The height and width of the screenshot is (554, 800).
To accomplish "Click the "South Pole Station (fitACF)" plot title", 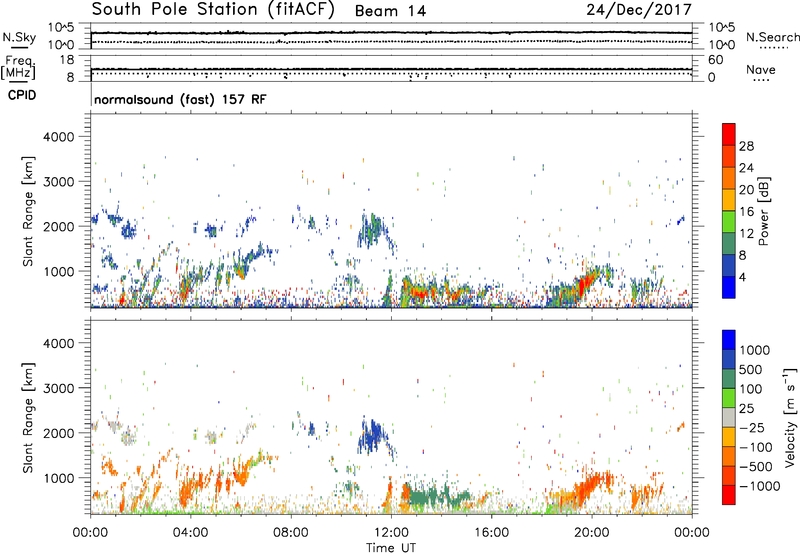I will pos(213,9).
